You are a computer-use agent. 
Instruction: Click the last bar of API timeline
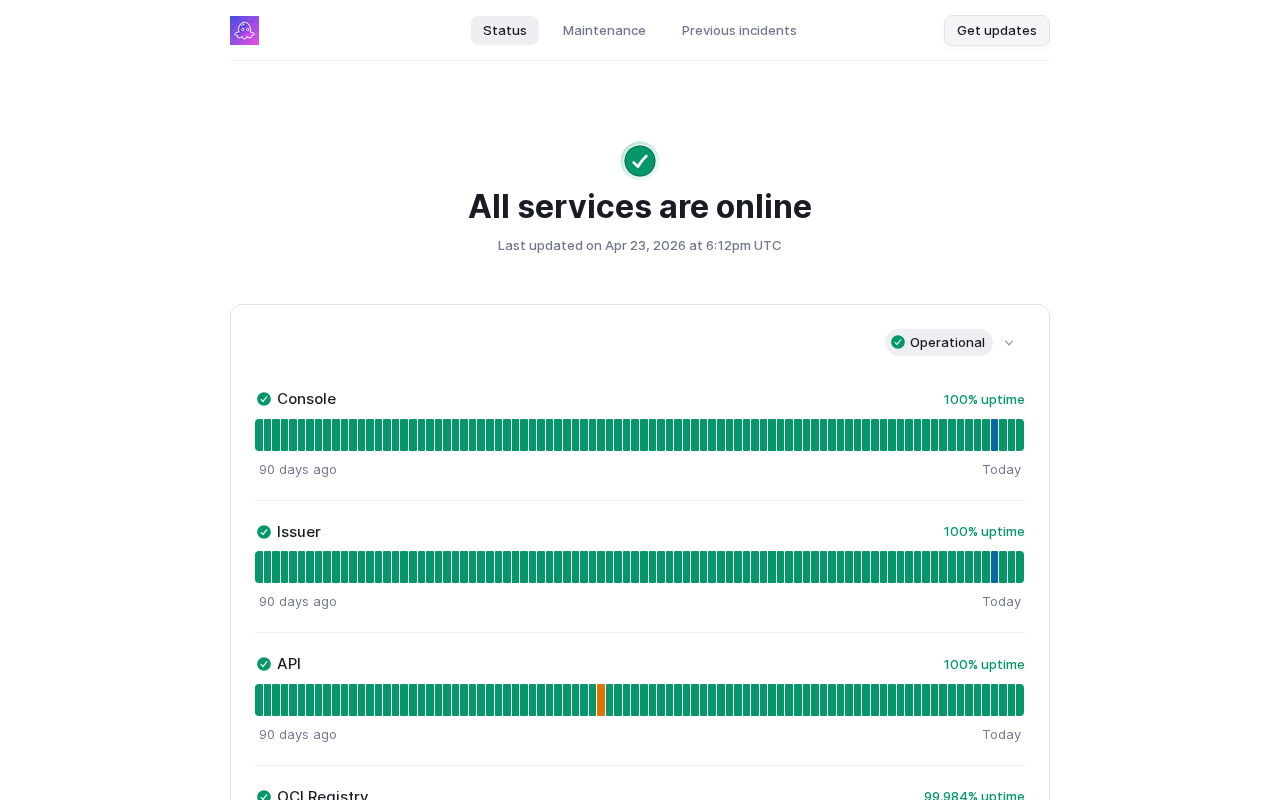[1020, 700]
